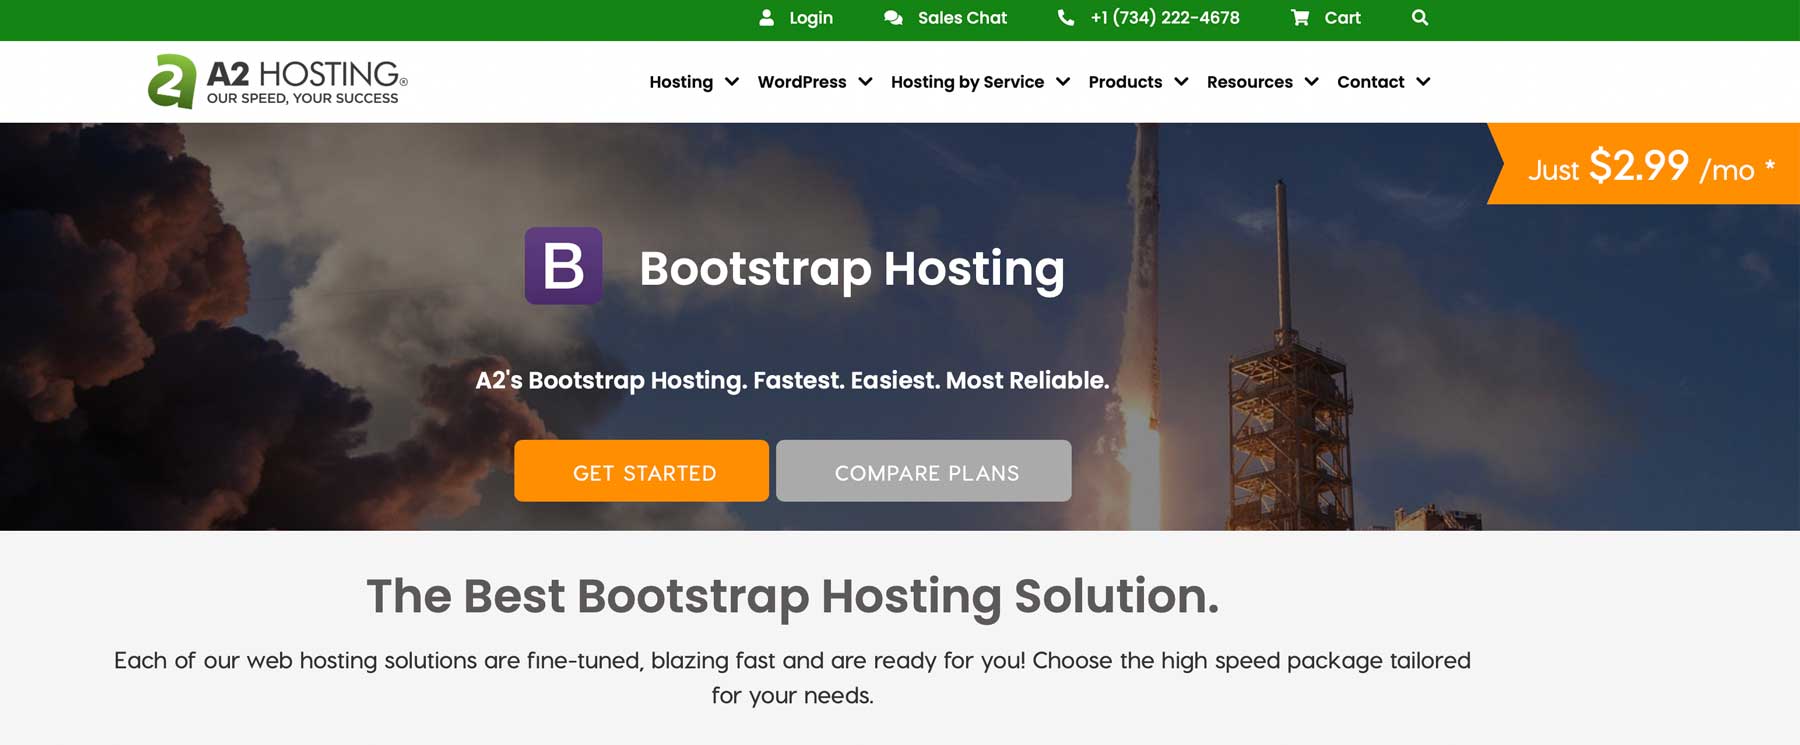
Task: Open search with the magnifier icon
Action: pos(1419,18)
